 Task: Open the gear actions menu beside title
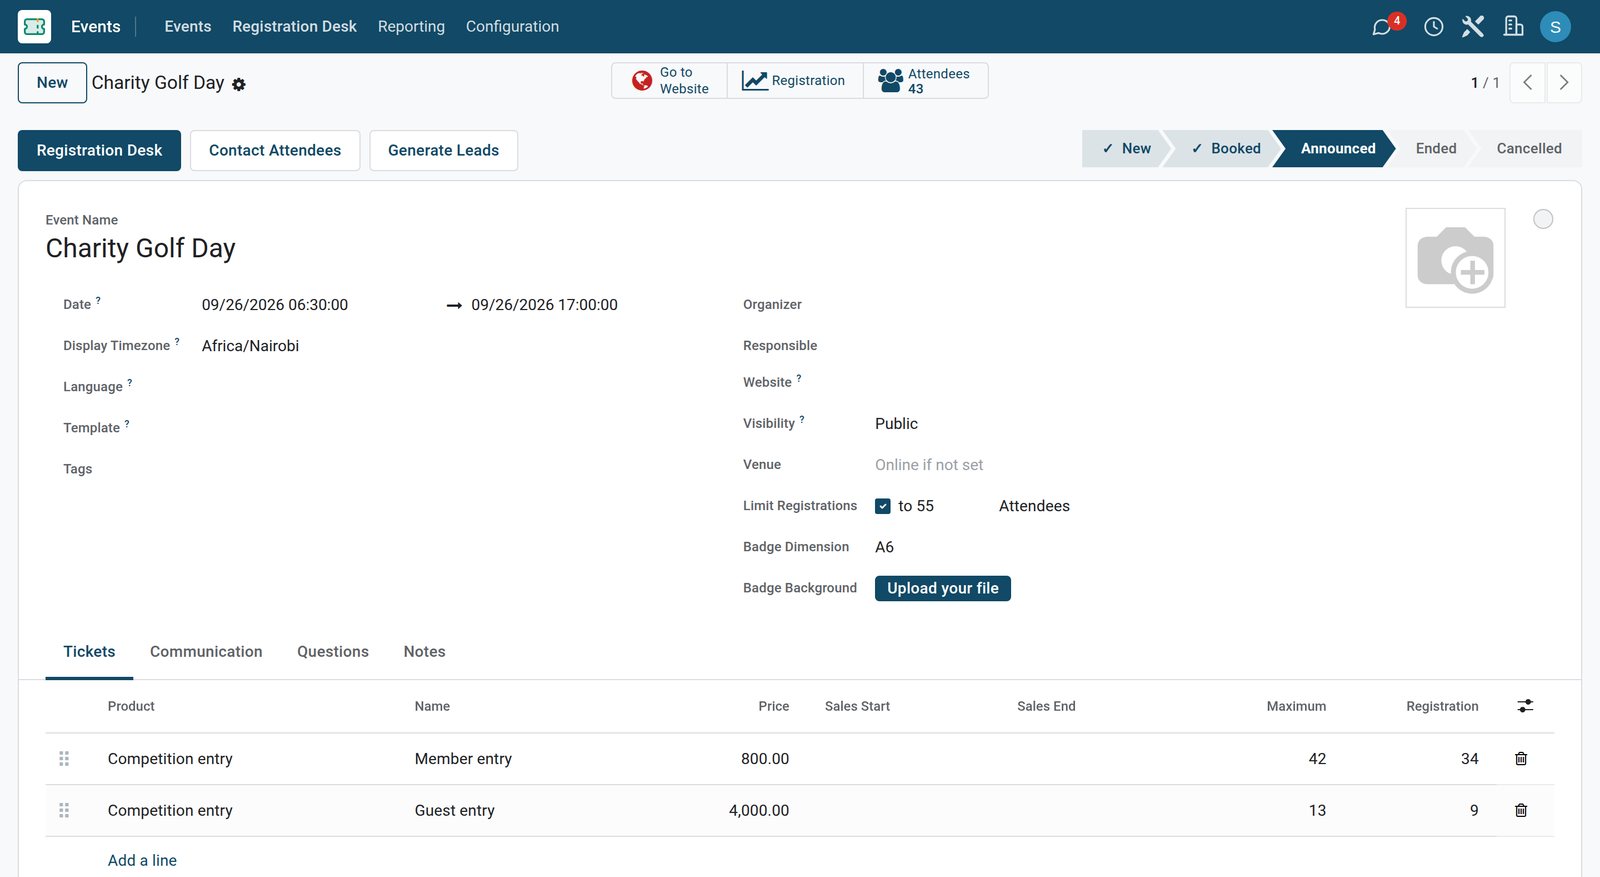tap(239, 85)
